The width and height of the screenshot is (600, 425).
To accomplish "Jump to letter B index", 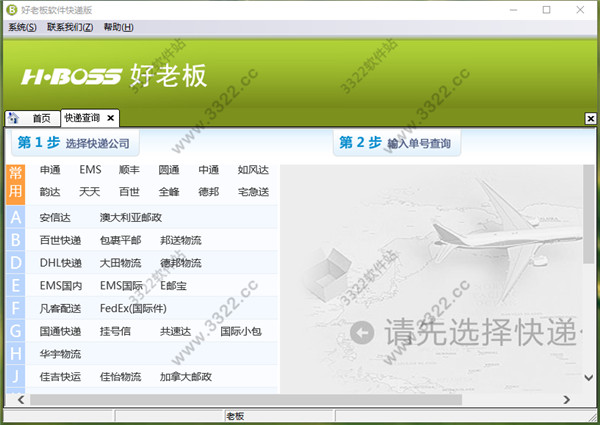I will pos(15,240).
